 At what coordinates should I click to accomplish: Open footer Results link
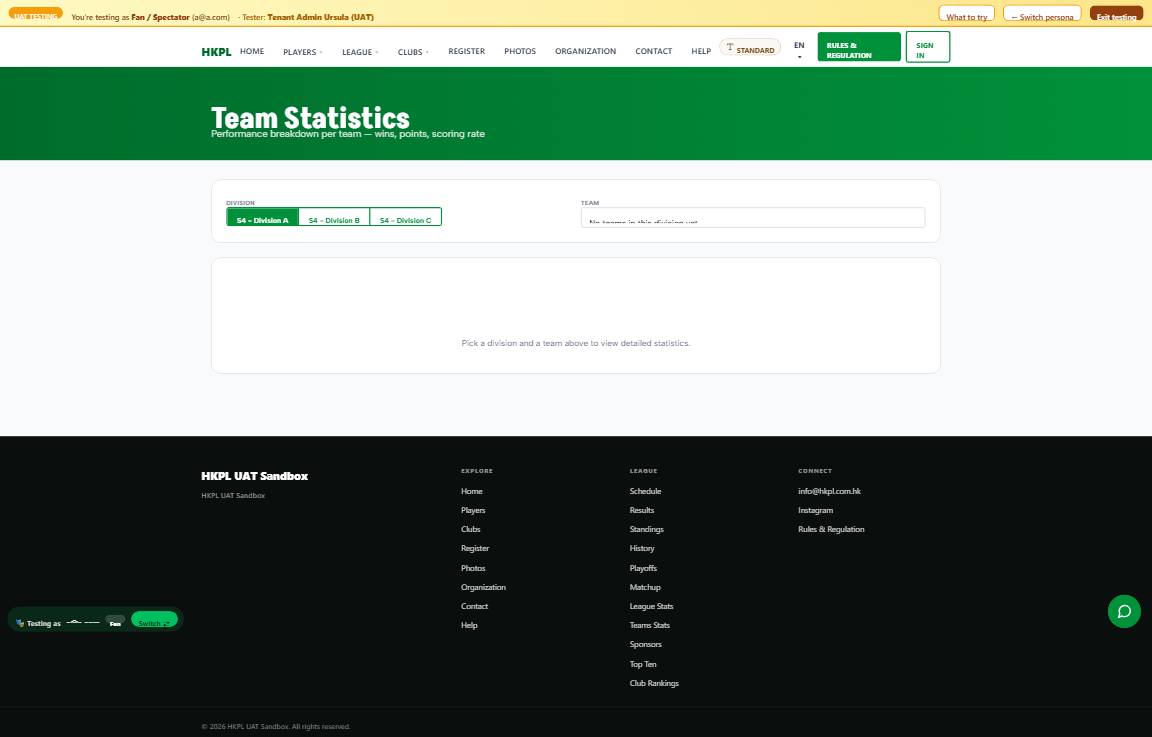641,510
